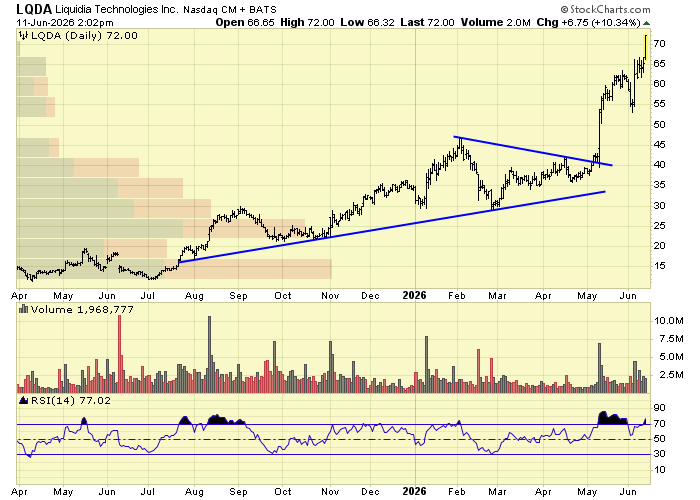The image size is (700, 500).
Task: Click the descending blue resistance trendline
Action: (533, 151)
